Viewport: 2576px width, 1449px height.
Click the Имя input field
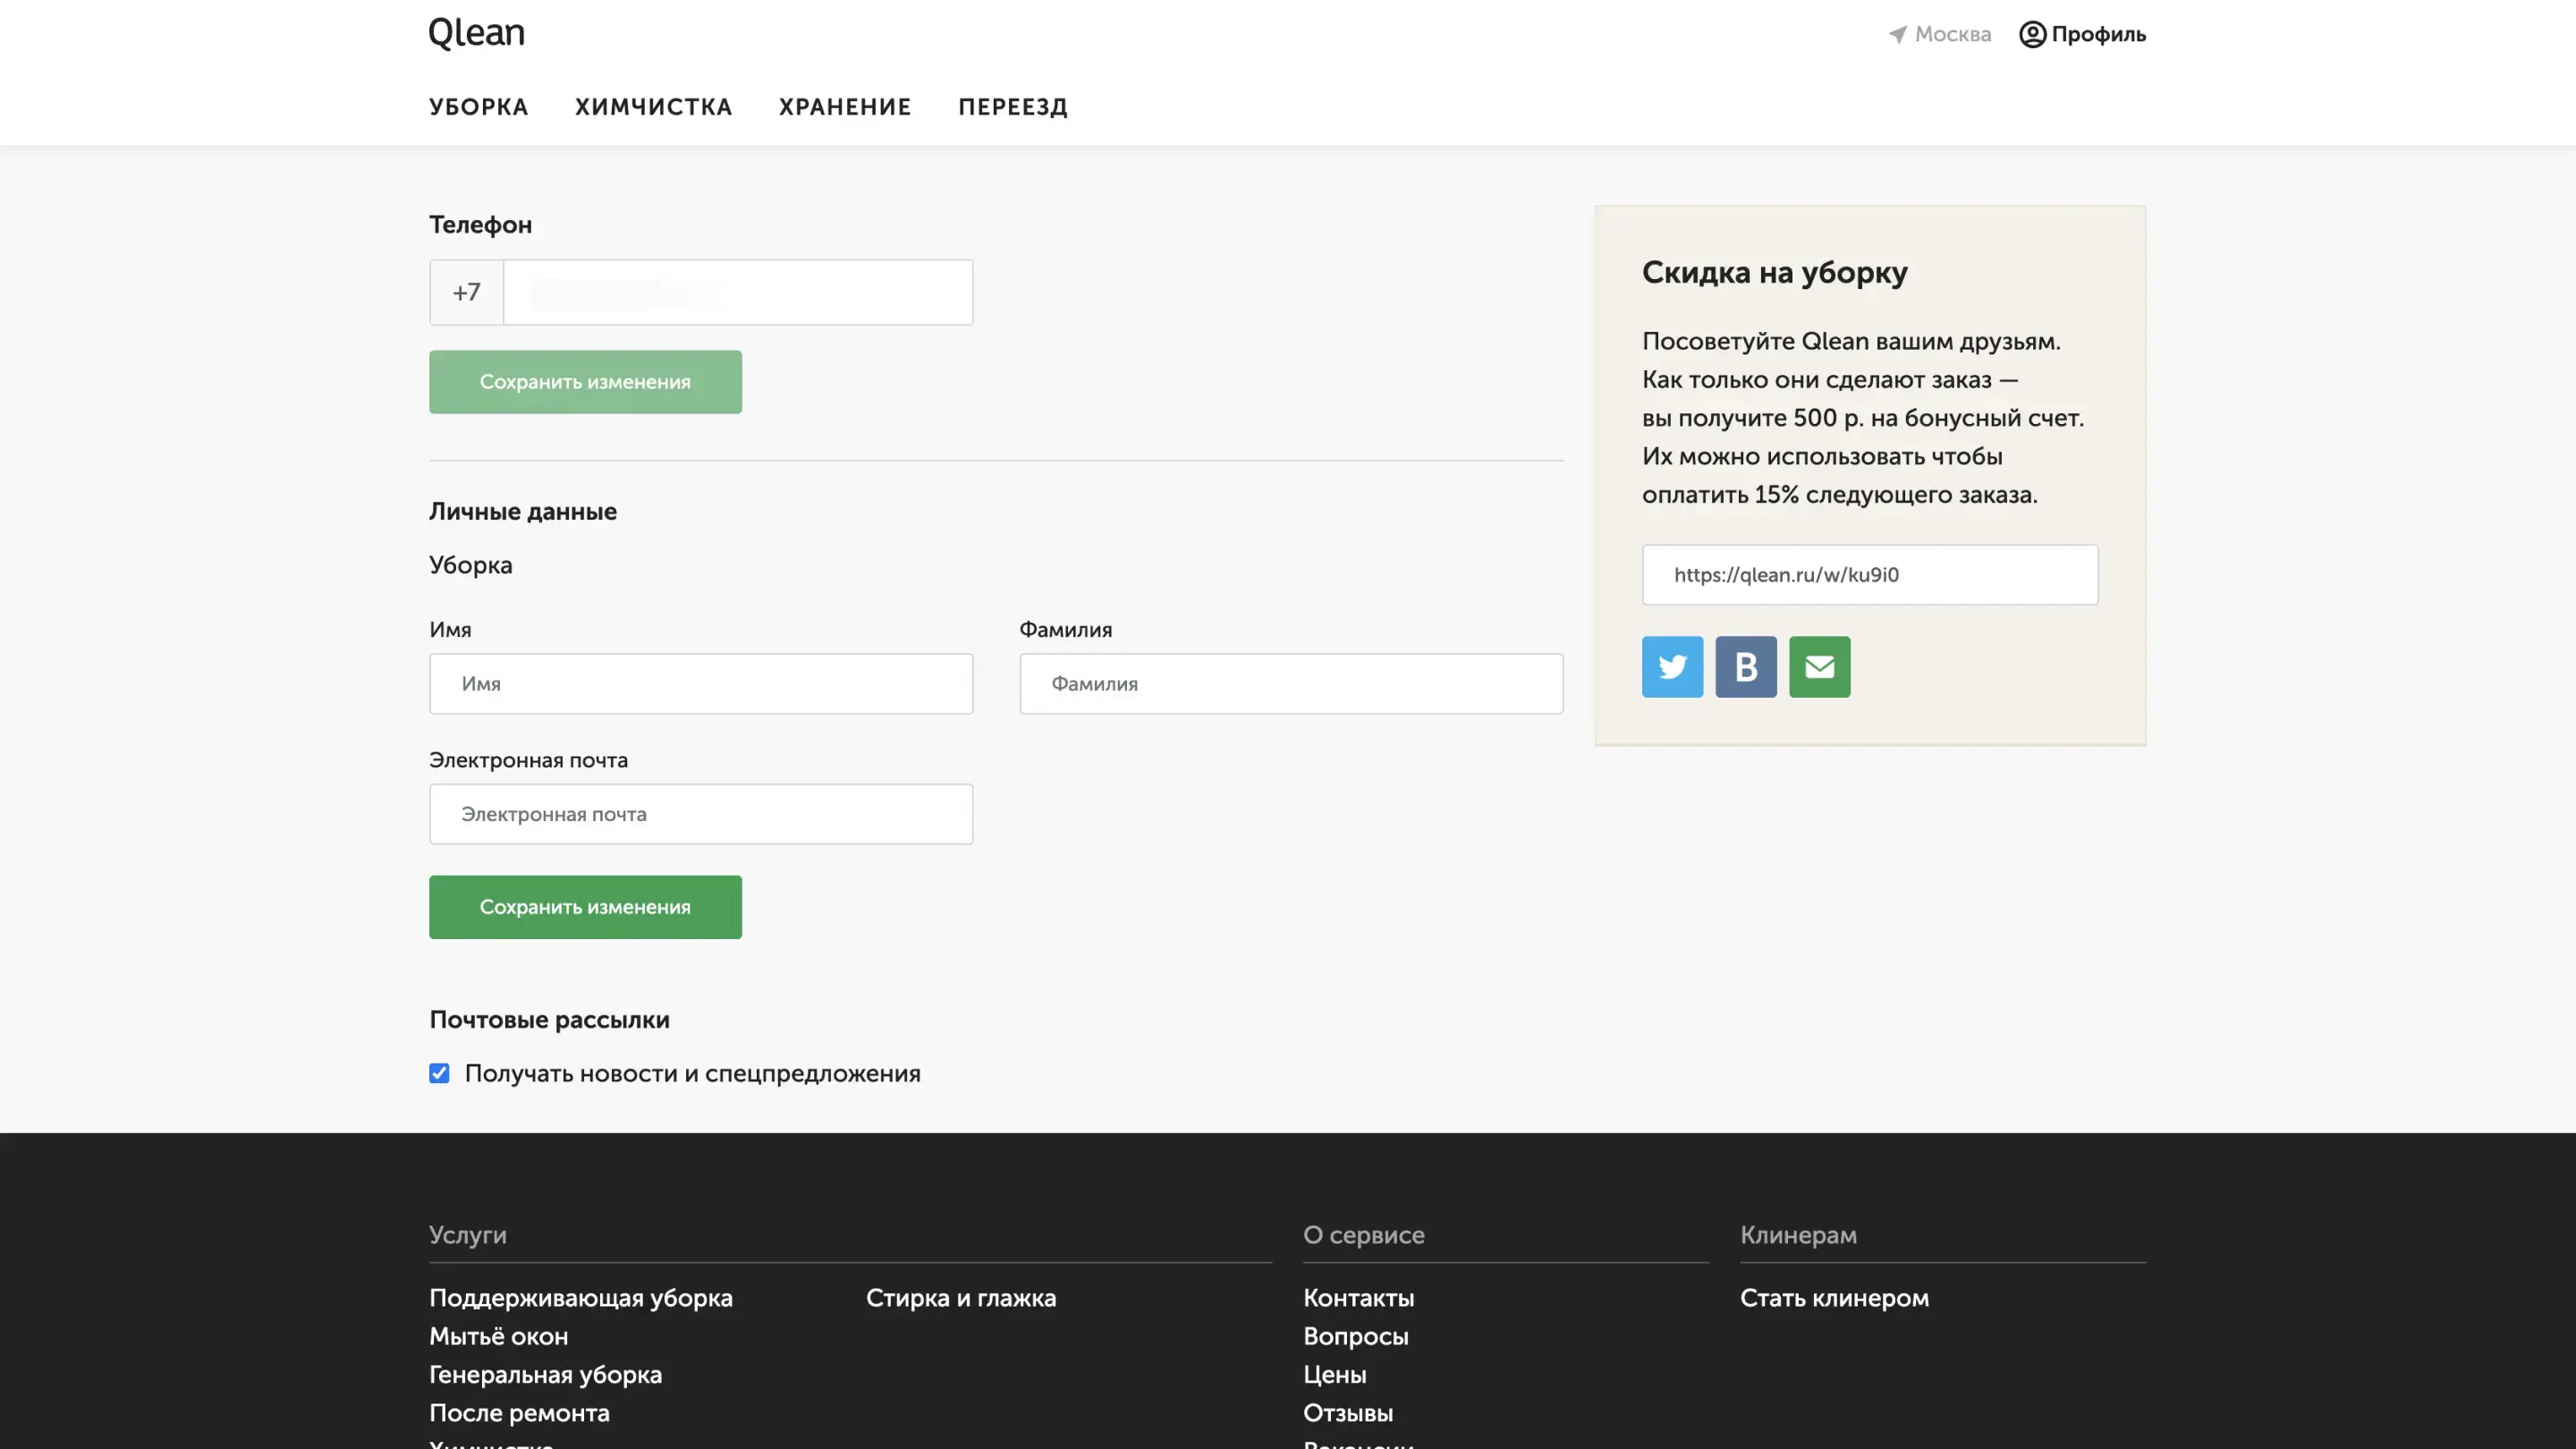click(x=700, y=684)
